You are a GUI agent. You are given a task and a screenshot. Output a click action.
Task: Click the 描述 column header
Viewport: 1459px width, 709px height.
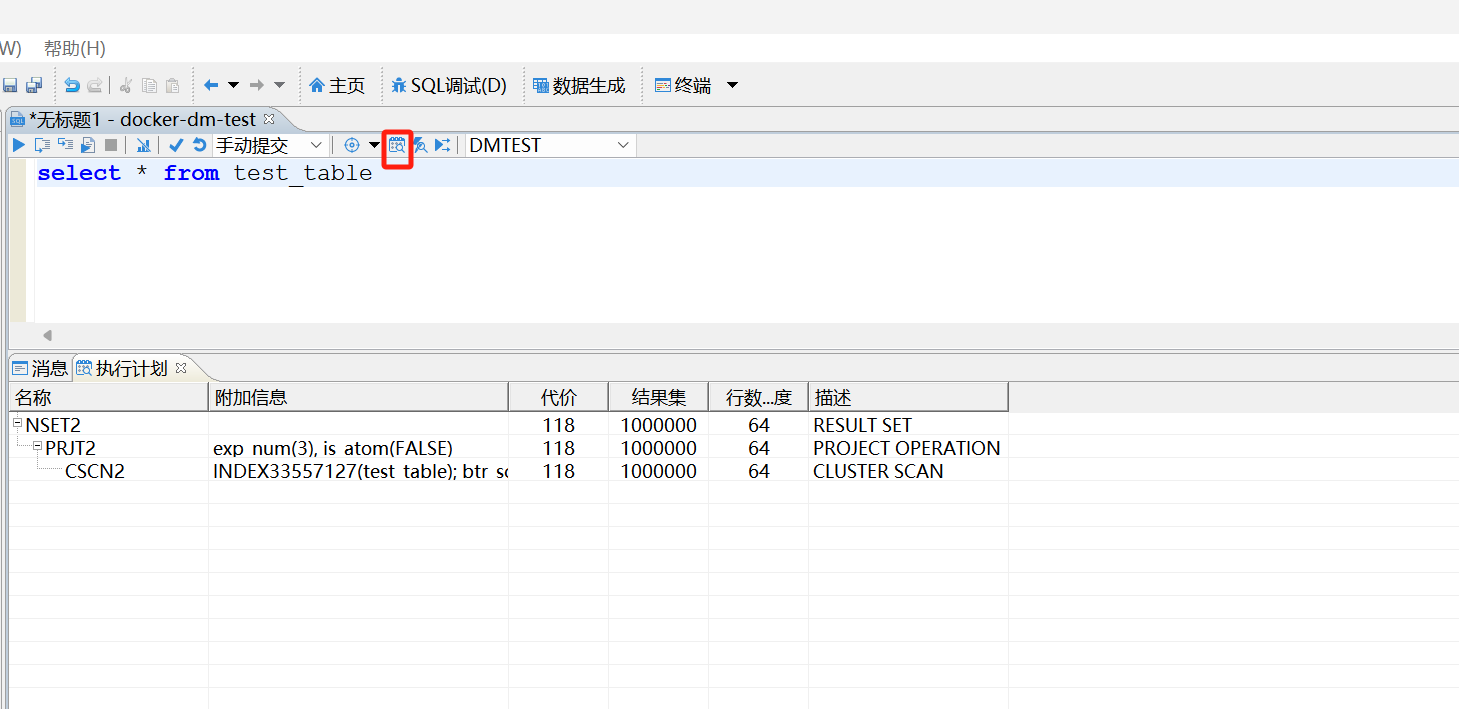(x=908, y=397)
